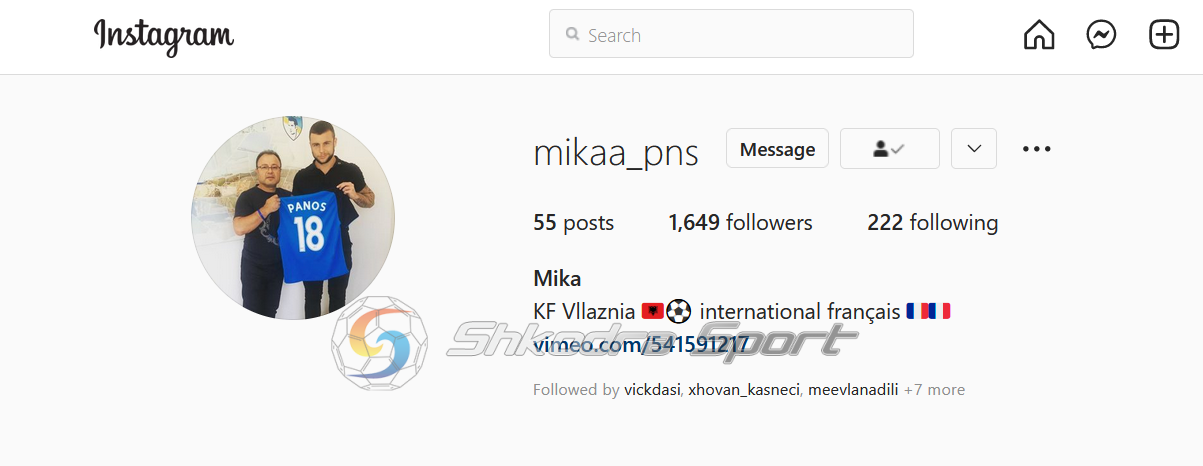1203x466 pixels.
Task: Create a new post with plus icon
Action: click(1164, 35)
